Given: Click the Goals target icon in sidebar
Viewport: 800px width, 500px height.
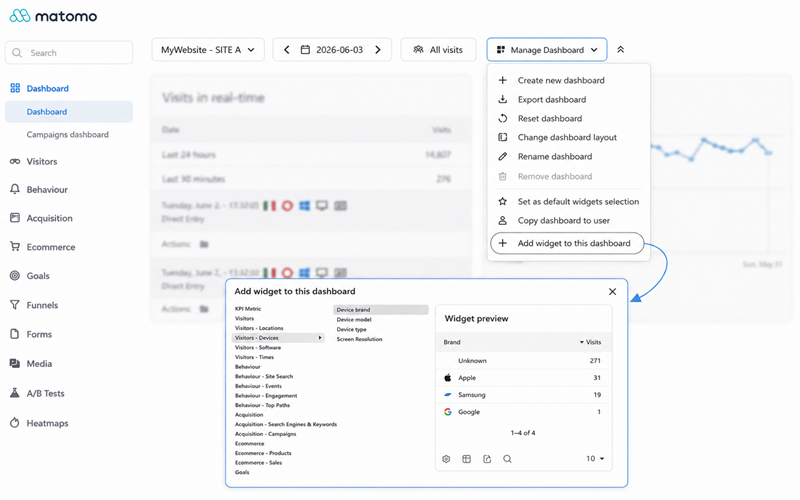Looking at the screenshot, I should click(15, 276).
